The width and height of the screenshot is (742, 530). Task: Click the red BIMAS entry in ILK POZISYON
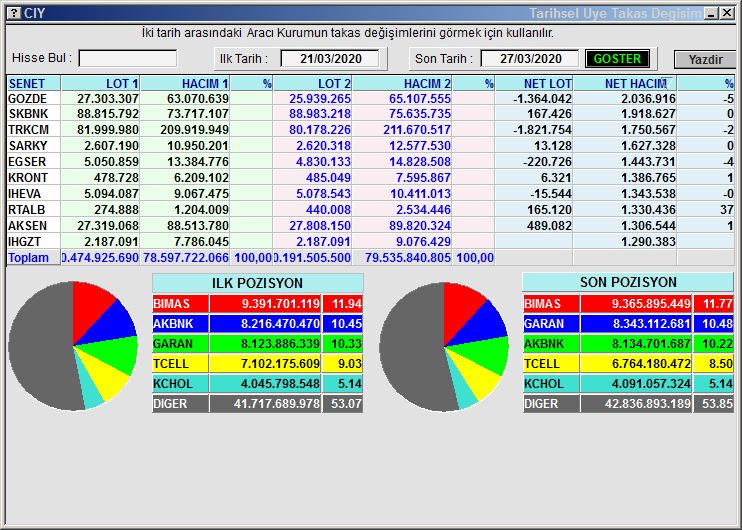(236, 304)
